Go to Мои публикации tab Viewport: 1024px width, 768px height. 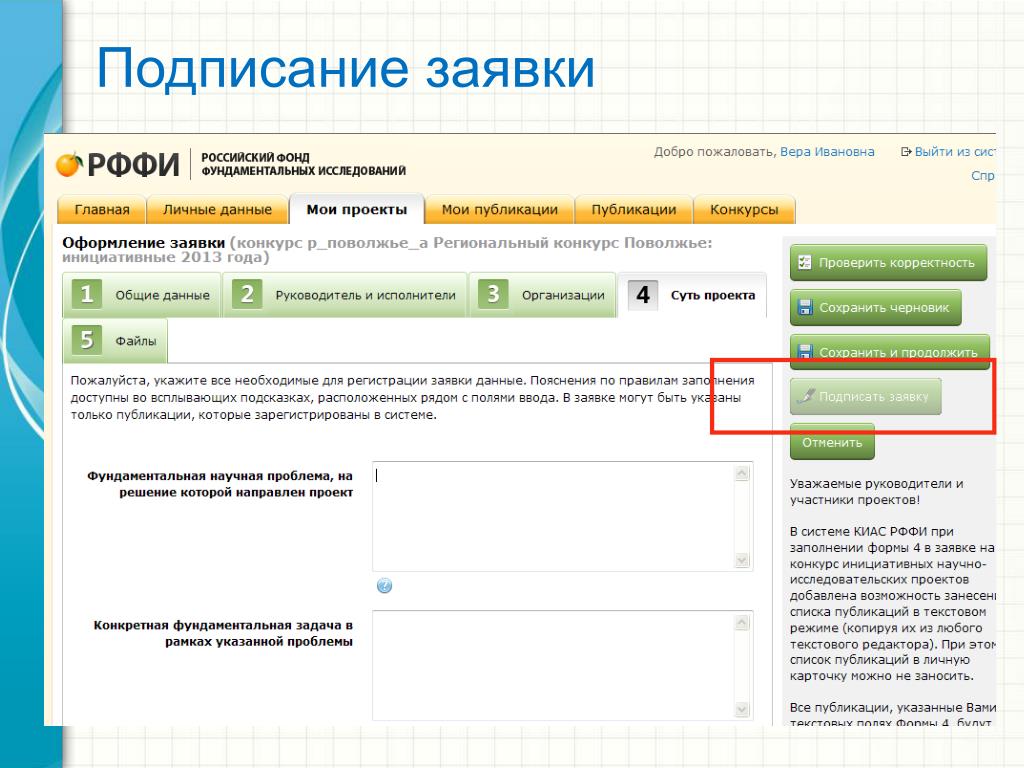tap(500, 210)
